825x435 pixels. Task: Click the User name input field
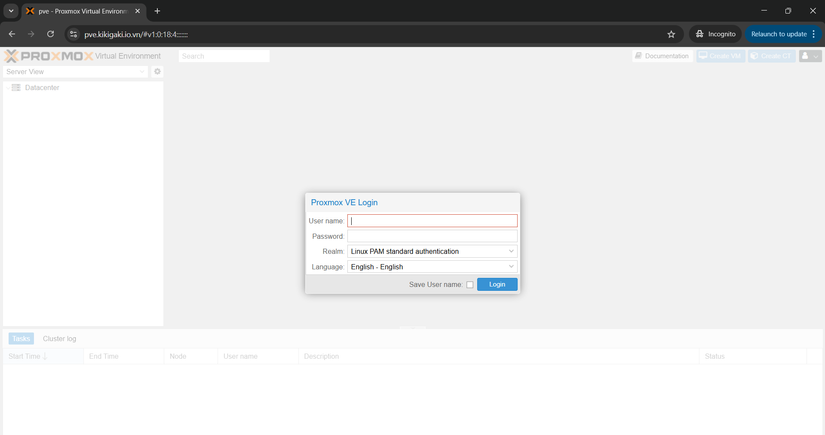(432, 221)
